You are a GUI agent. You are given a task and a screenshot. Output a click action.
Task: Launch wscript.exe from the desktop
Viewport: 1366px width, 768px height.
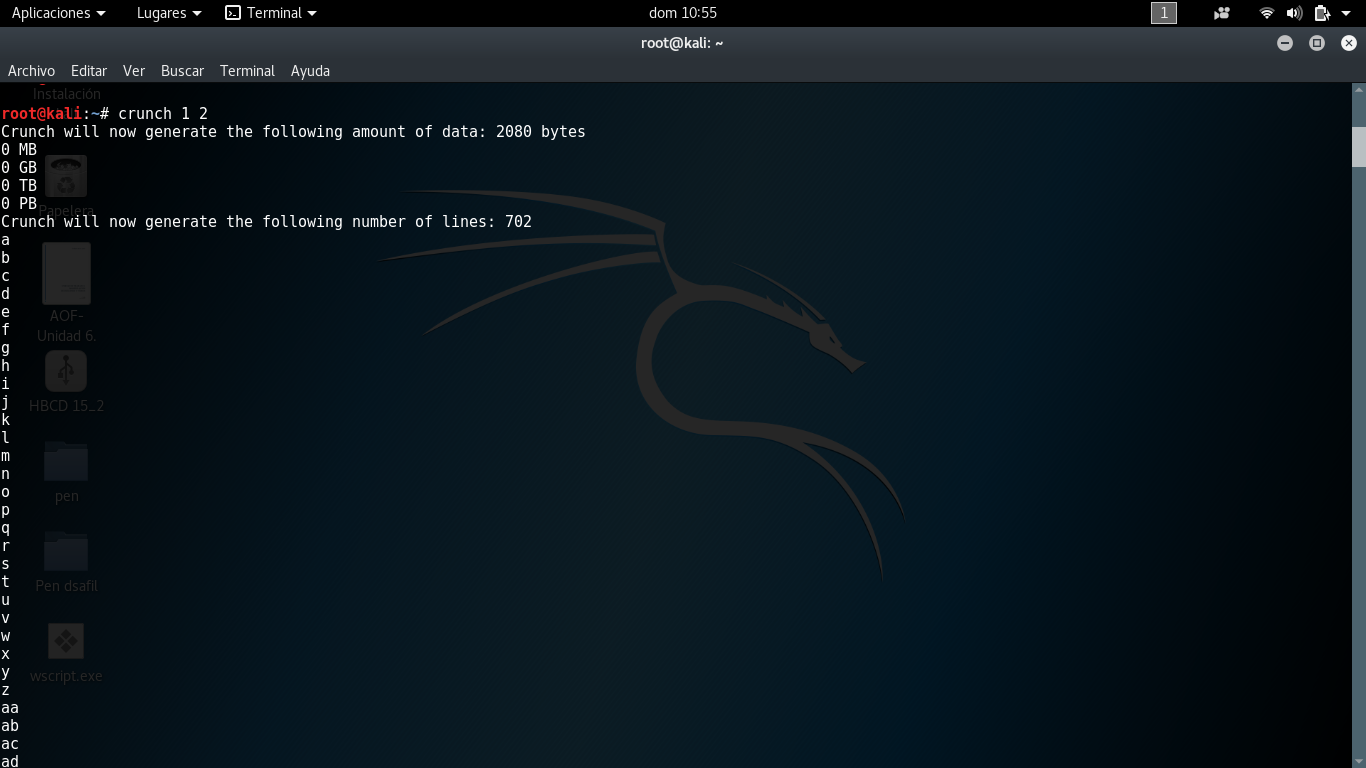[66, 641]
